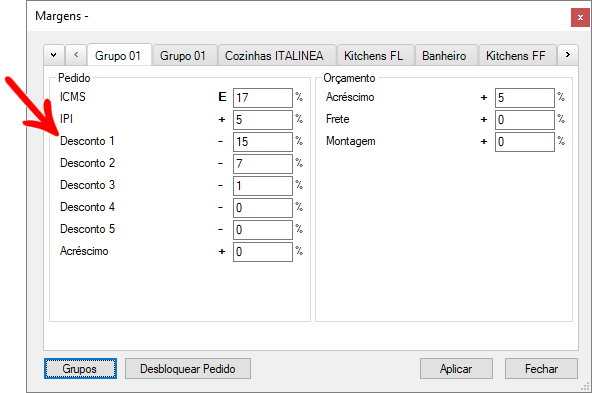This screenshot has width=592, height=393.
Task: Select the first Grupo 01 tab
Action: [x=119, y=55]
